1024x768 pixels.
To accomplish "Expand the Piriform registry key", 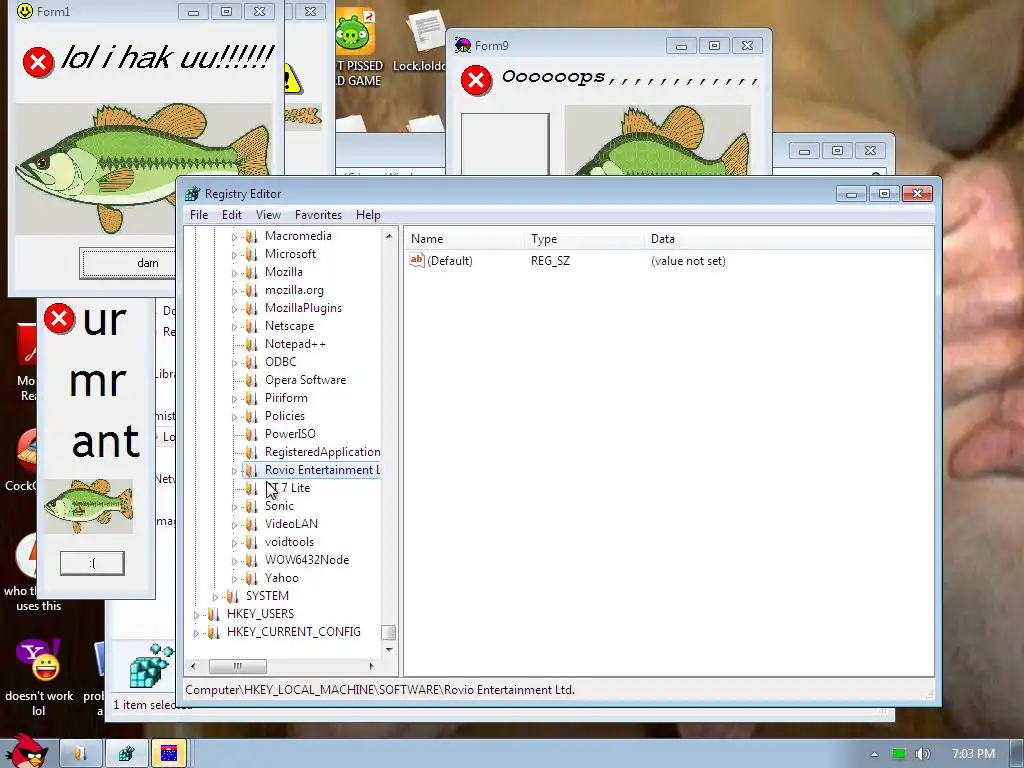I will pos(234,398).
